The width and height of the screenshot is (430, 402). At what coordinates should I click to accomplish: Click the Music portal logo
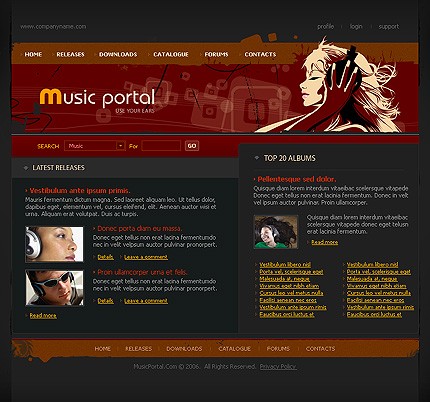[97, 99]
